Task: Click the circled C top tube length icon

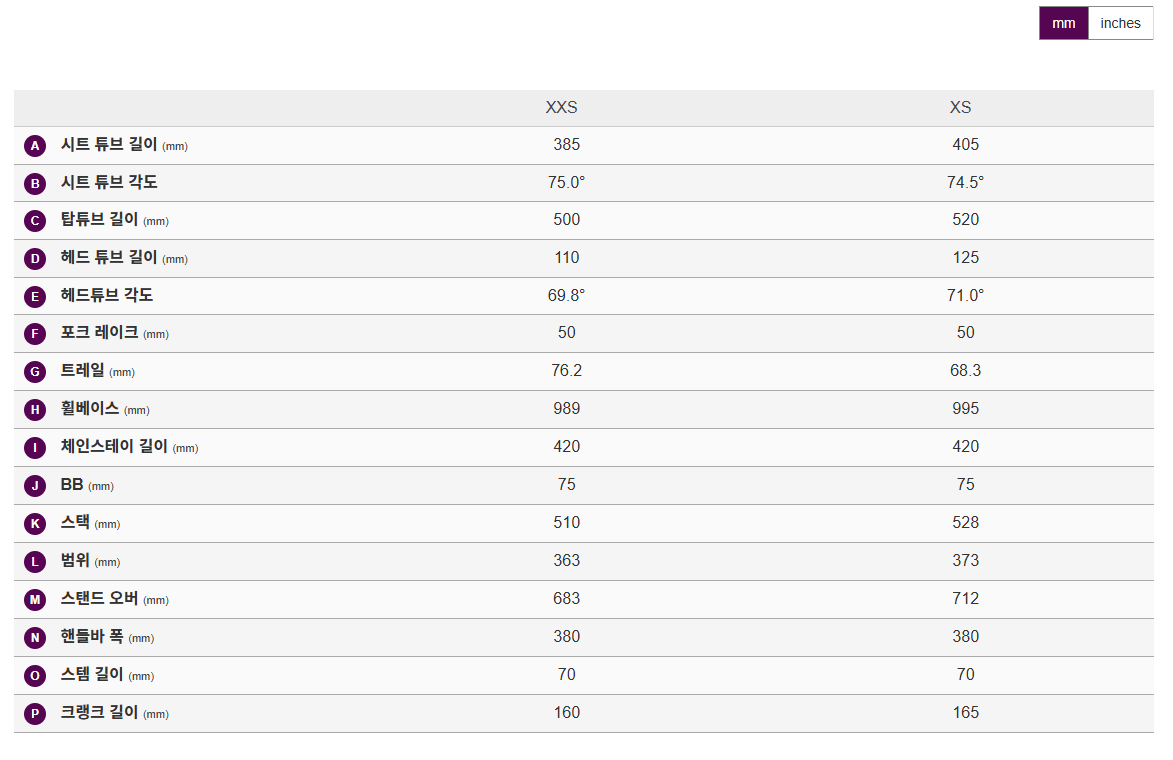Action: 35,221
